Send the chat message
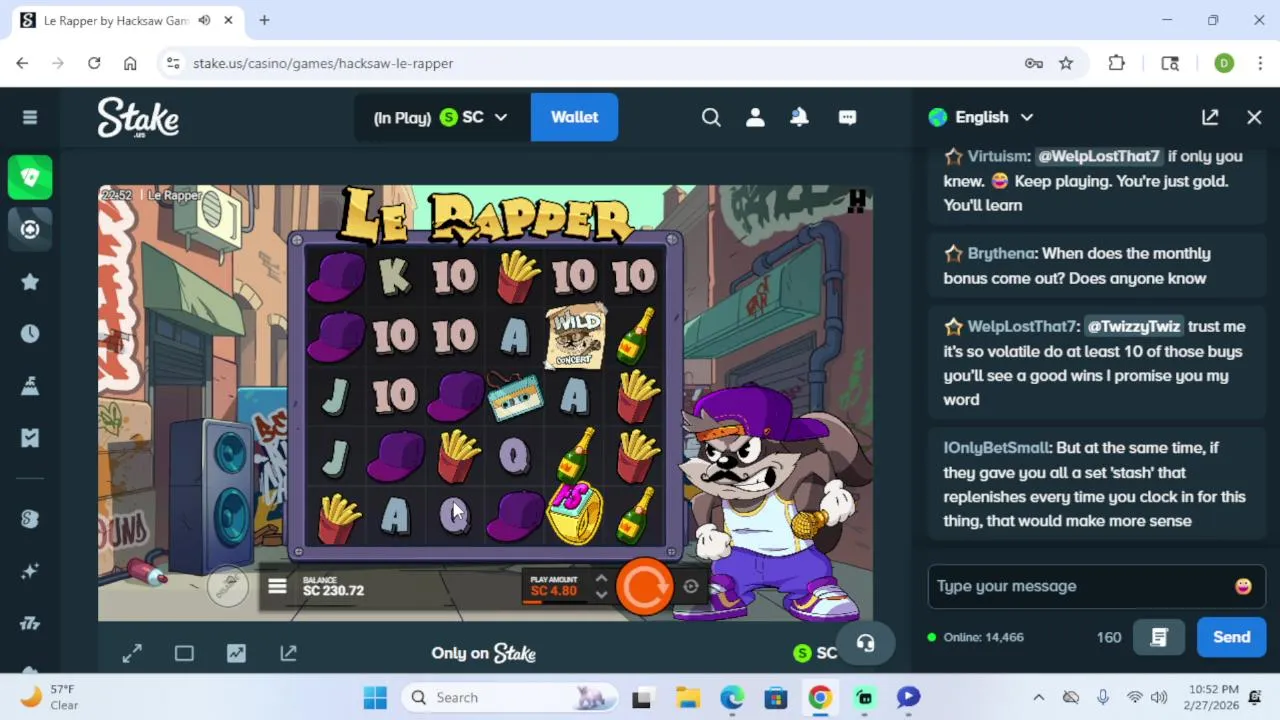This screenshot has width=1280, height=720. pos(1231,637)
